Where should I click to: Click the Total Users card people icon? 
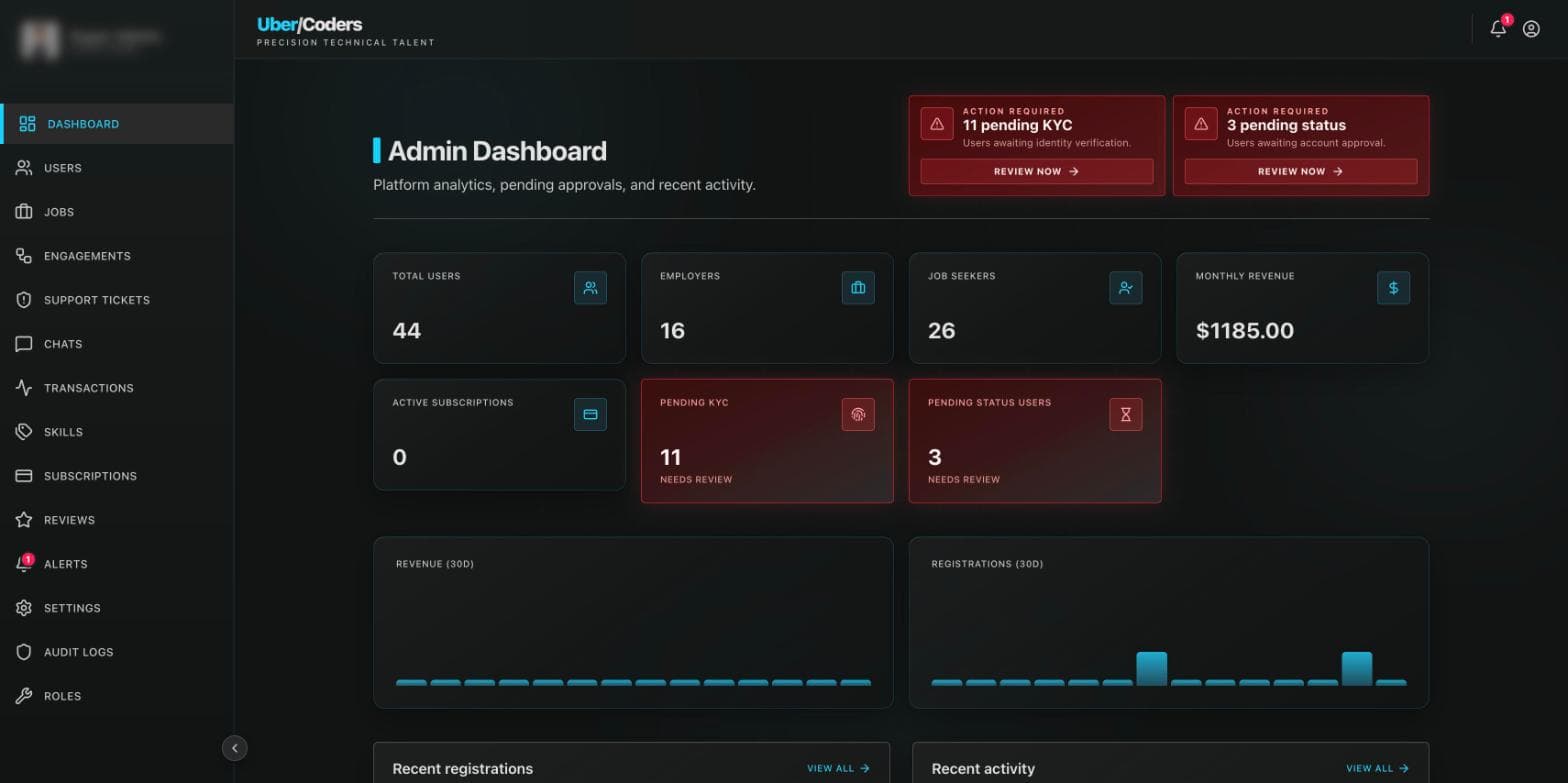point(590,288)
